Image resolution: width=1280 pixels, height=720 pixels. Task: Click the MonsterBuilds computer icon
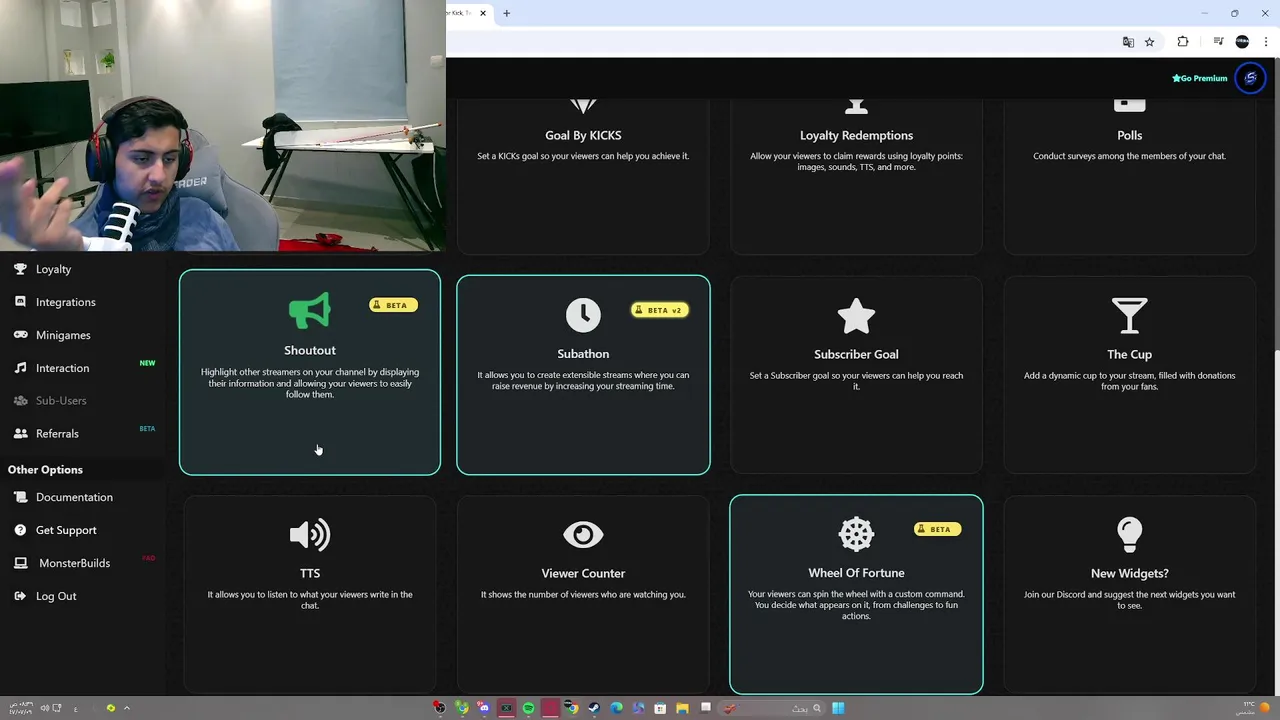pyautogui.click(x=20, y=563)
